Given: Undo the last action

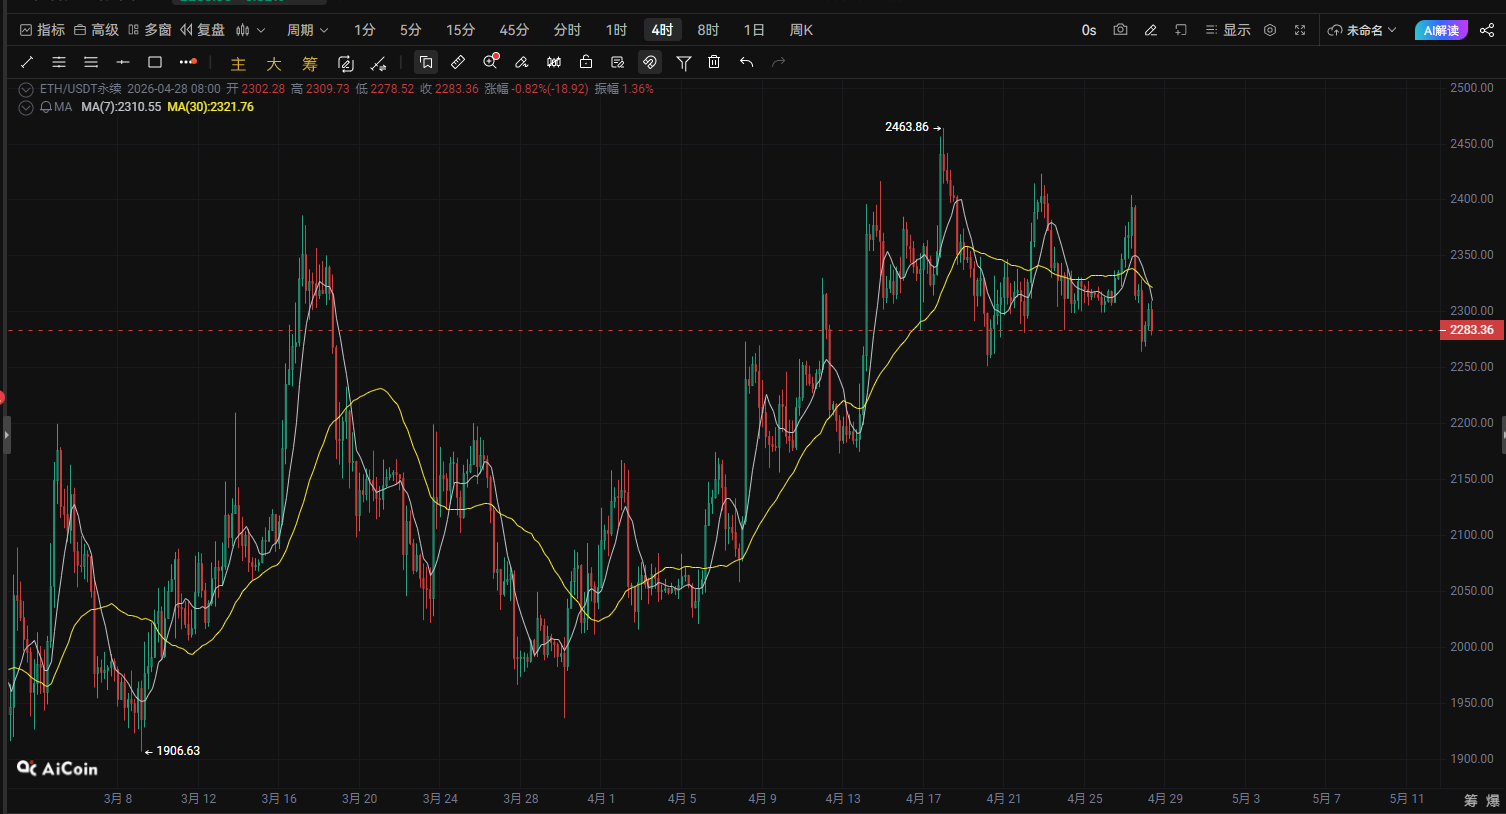Looking at the screenshot, I should point(746,62).
